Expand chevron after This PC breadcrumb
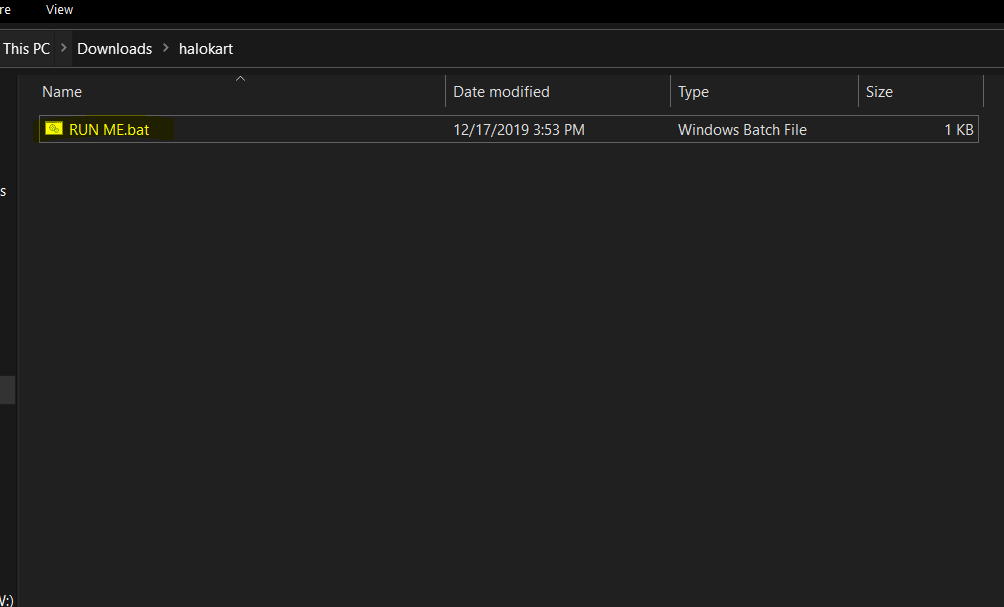Viewport: 1004px width, 607px height. tap(64, 48)
